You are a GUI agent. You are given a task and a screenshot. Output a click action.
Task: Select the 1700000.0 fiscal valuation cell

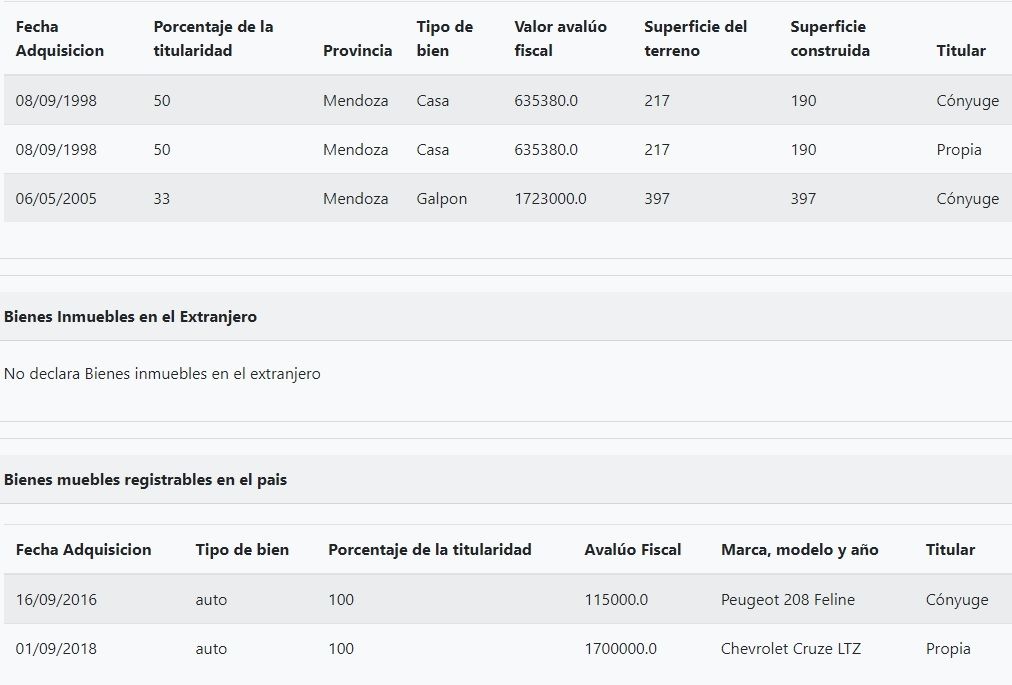click(x=620, y=649)
